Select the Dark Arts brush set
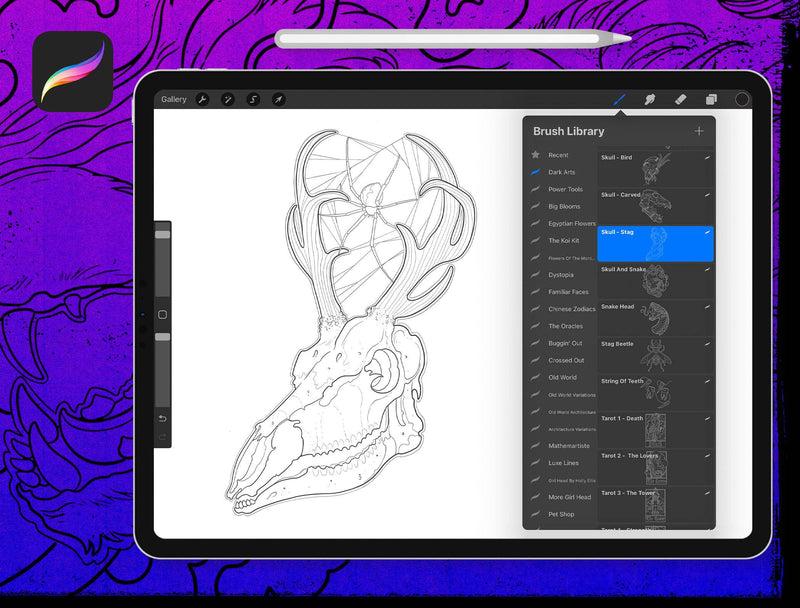The image size is (800, 608). tap(561, 172)
